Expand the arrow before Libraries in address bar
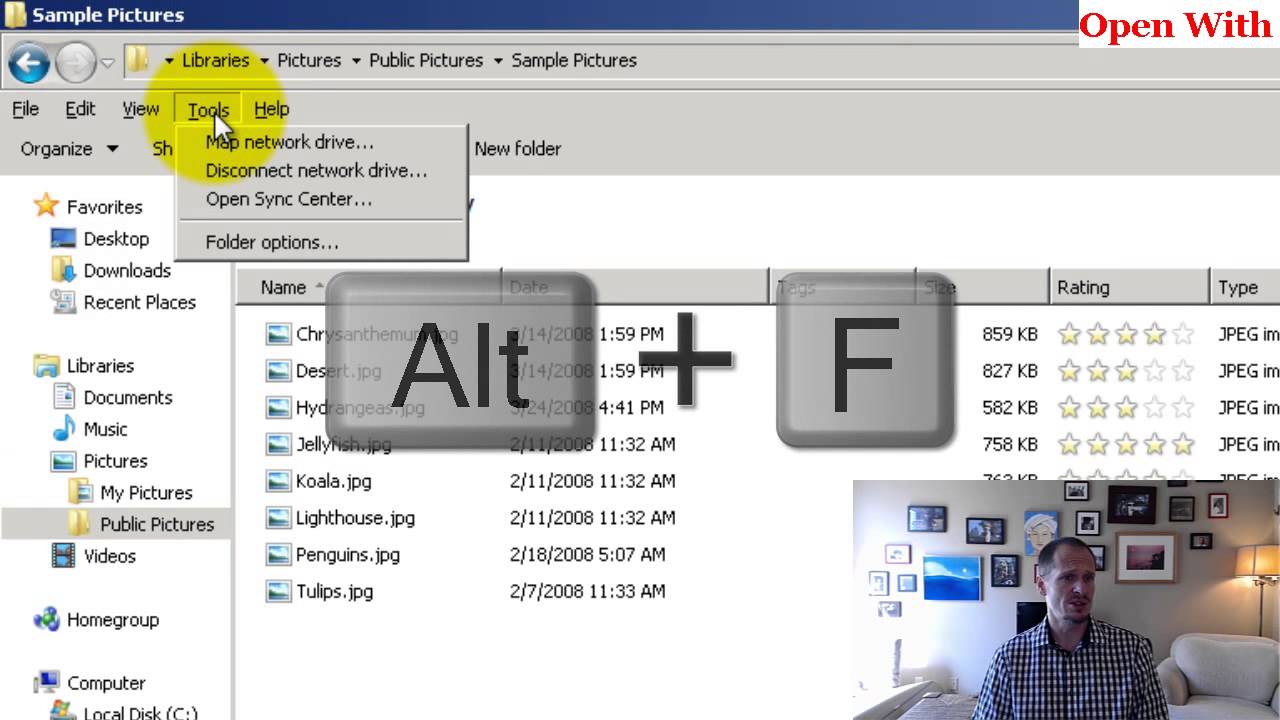 (x=169, y=61)
